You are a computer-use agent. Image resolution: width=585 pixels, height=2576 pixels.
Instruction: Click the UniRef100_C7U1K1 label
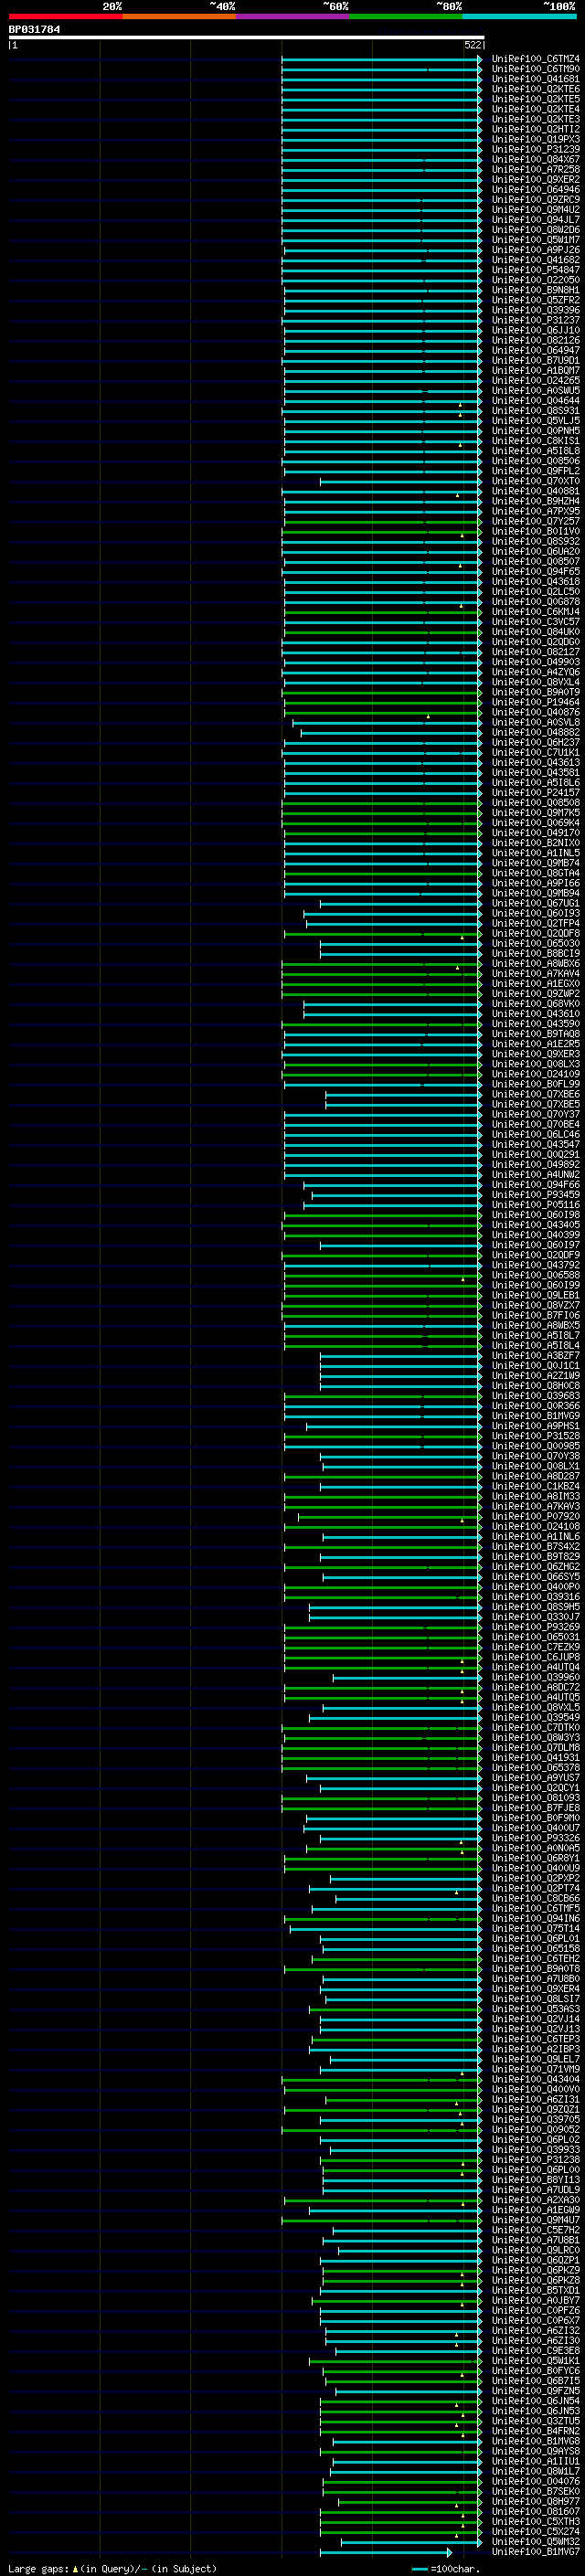coord(535,753)
